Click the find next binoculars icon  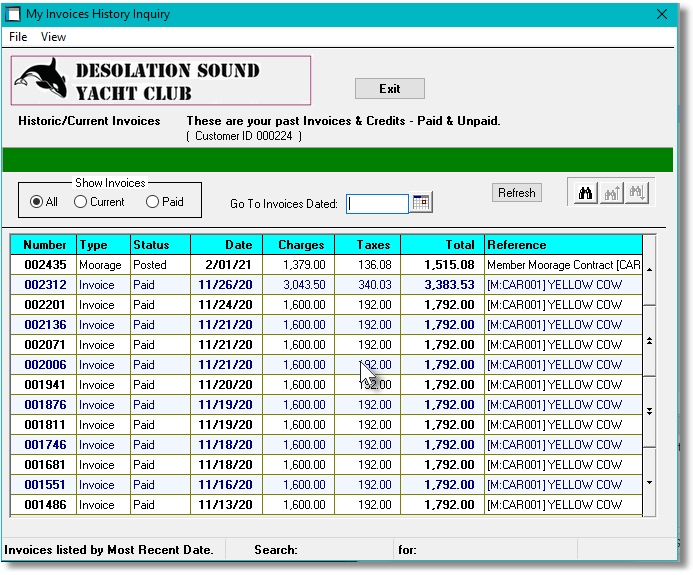[637, 193]
